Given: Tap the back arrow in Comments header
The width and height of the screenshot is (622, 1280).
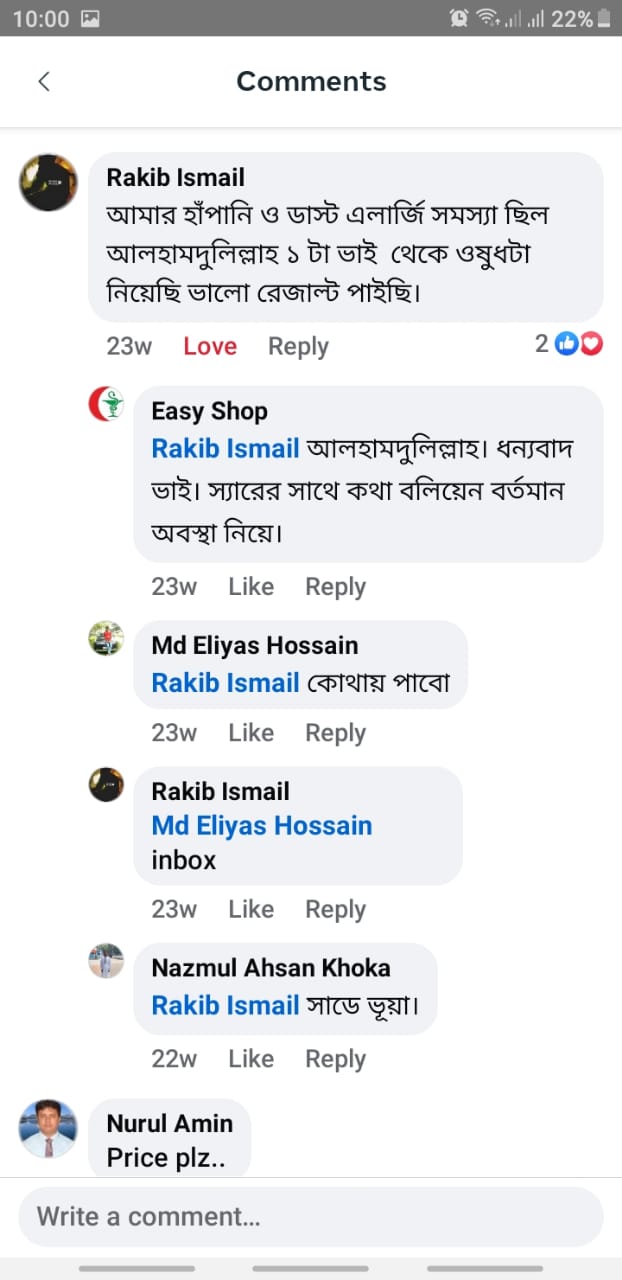Looking at the screenshot, I should (x=44, y=82).
